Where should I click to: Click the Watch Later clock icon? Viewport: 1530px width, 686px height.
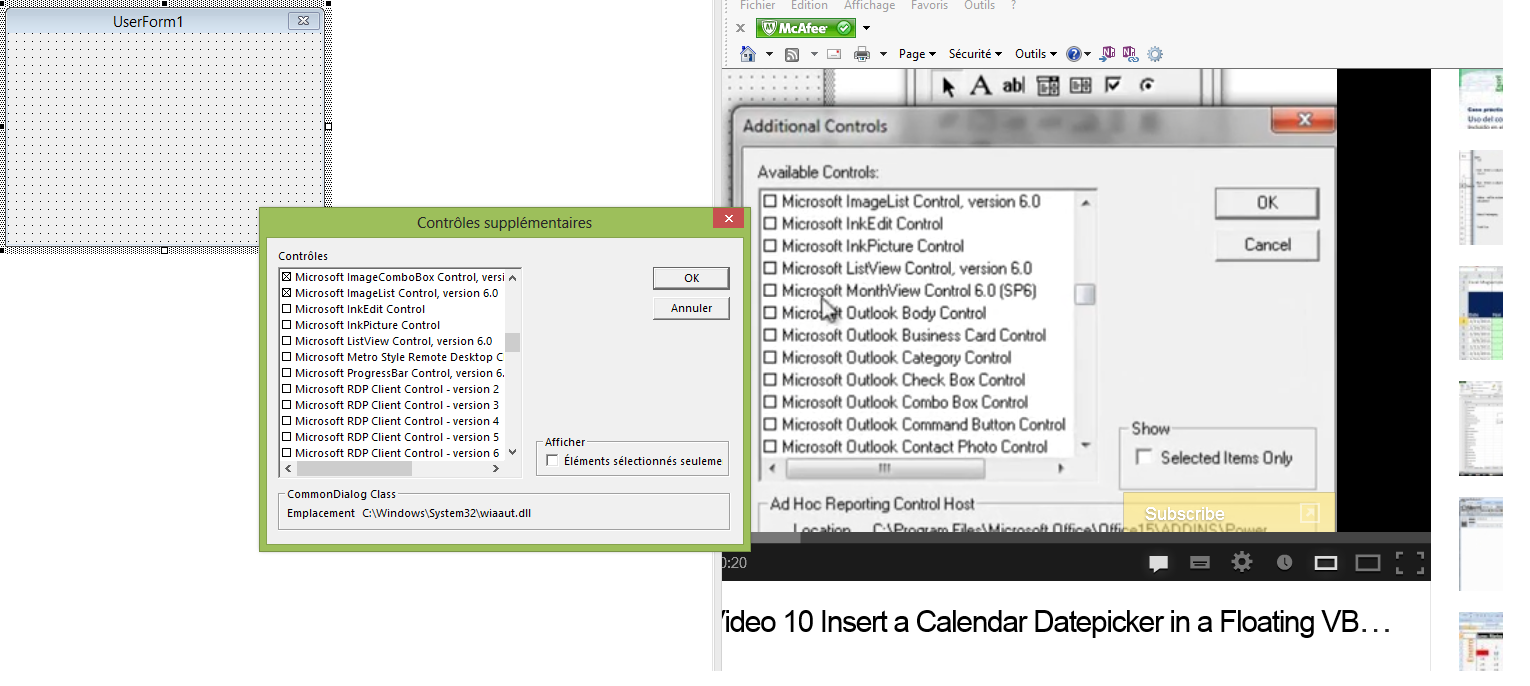(x=1285, y=563)
